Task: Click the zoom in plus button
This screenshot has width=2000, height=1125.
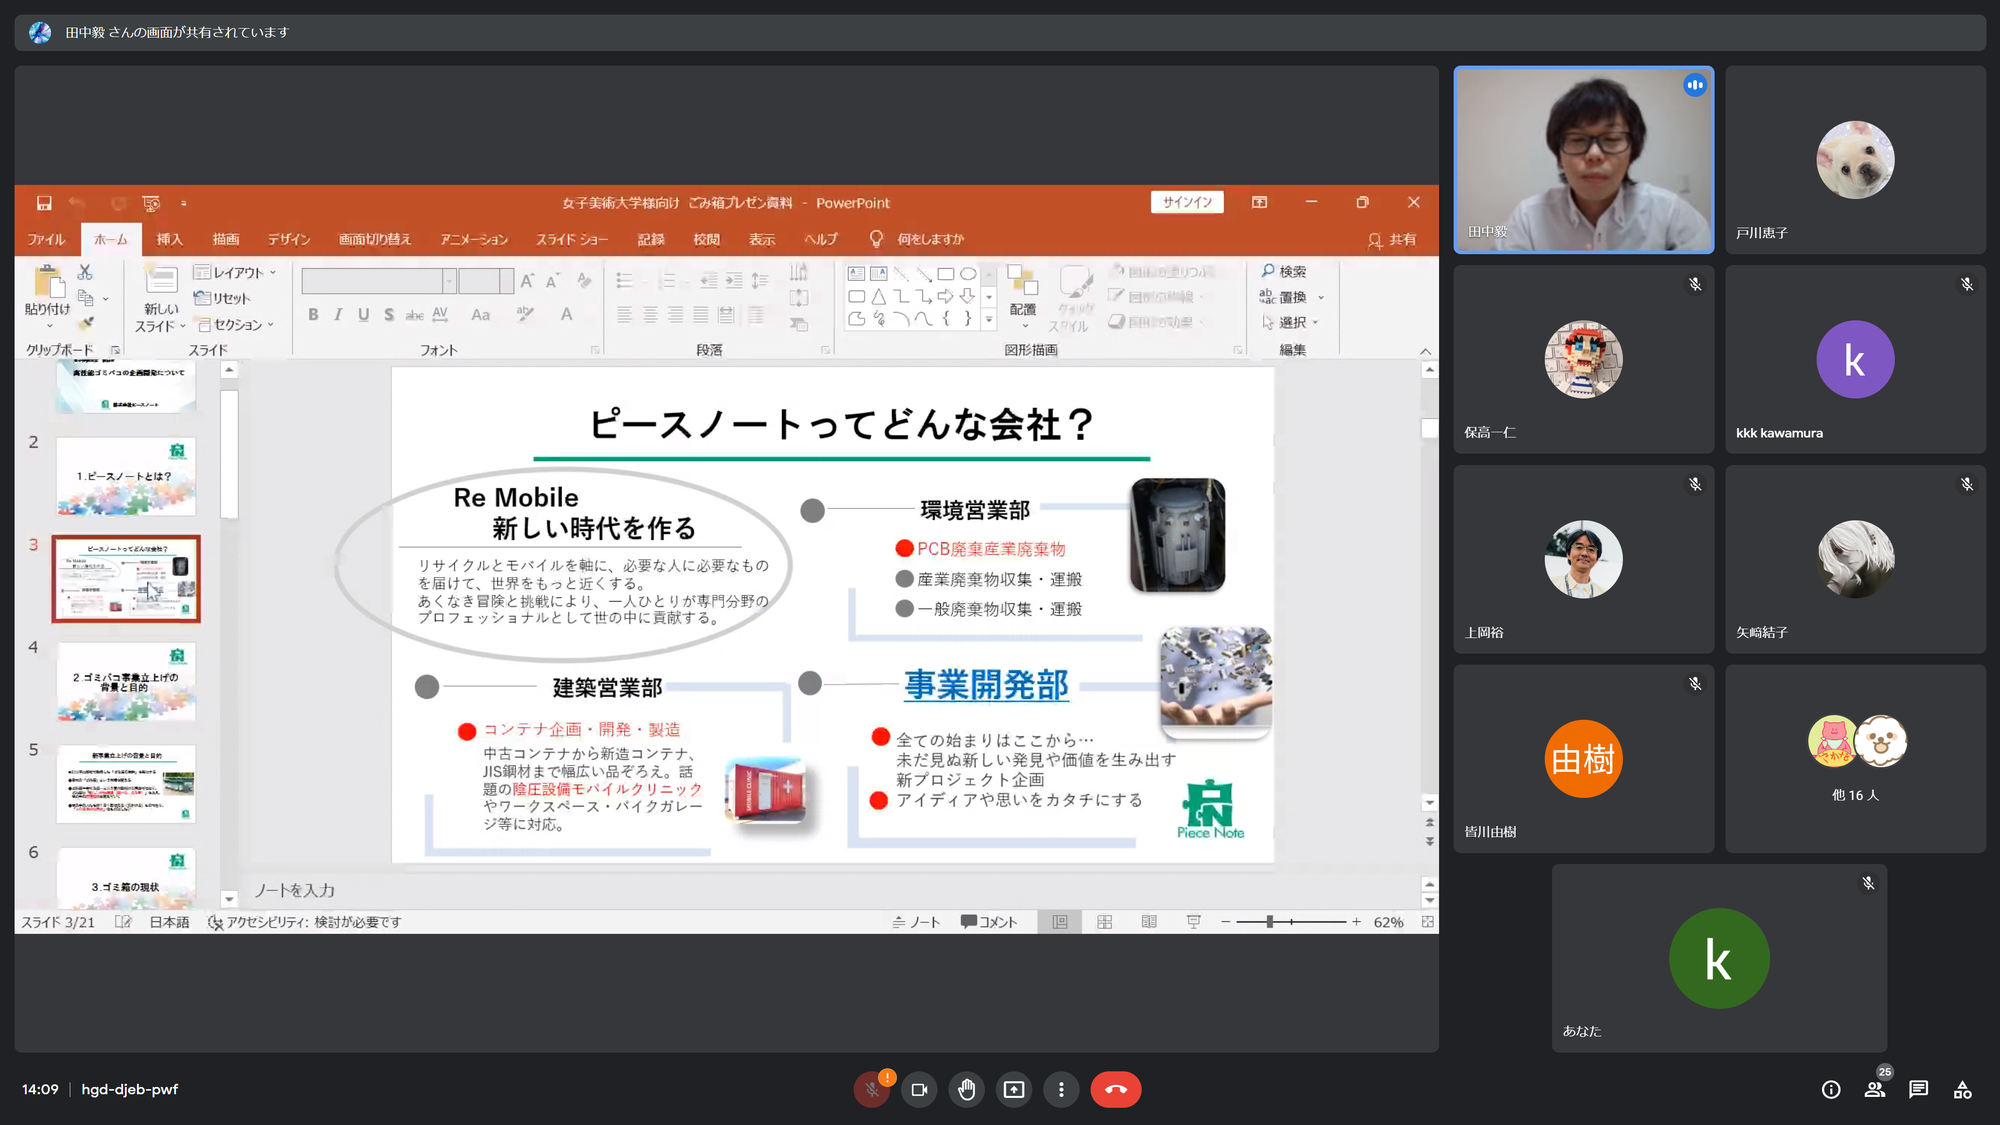Action: pos(1356,922)
